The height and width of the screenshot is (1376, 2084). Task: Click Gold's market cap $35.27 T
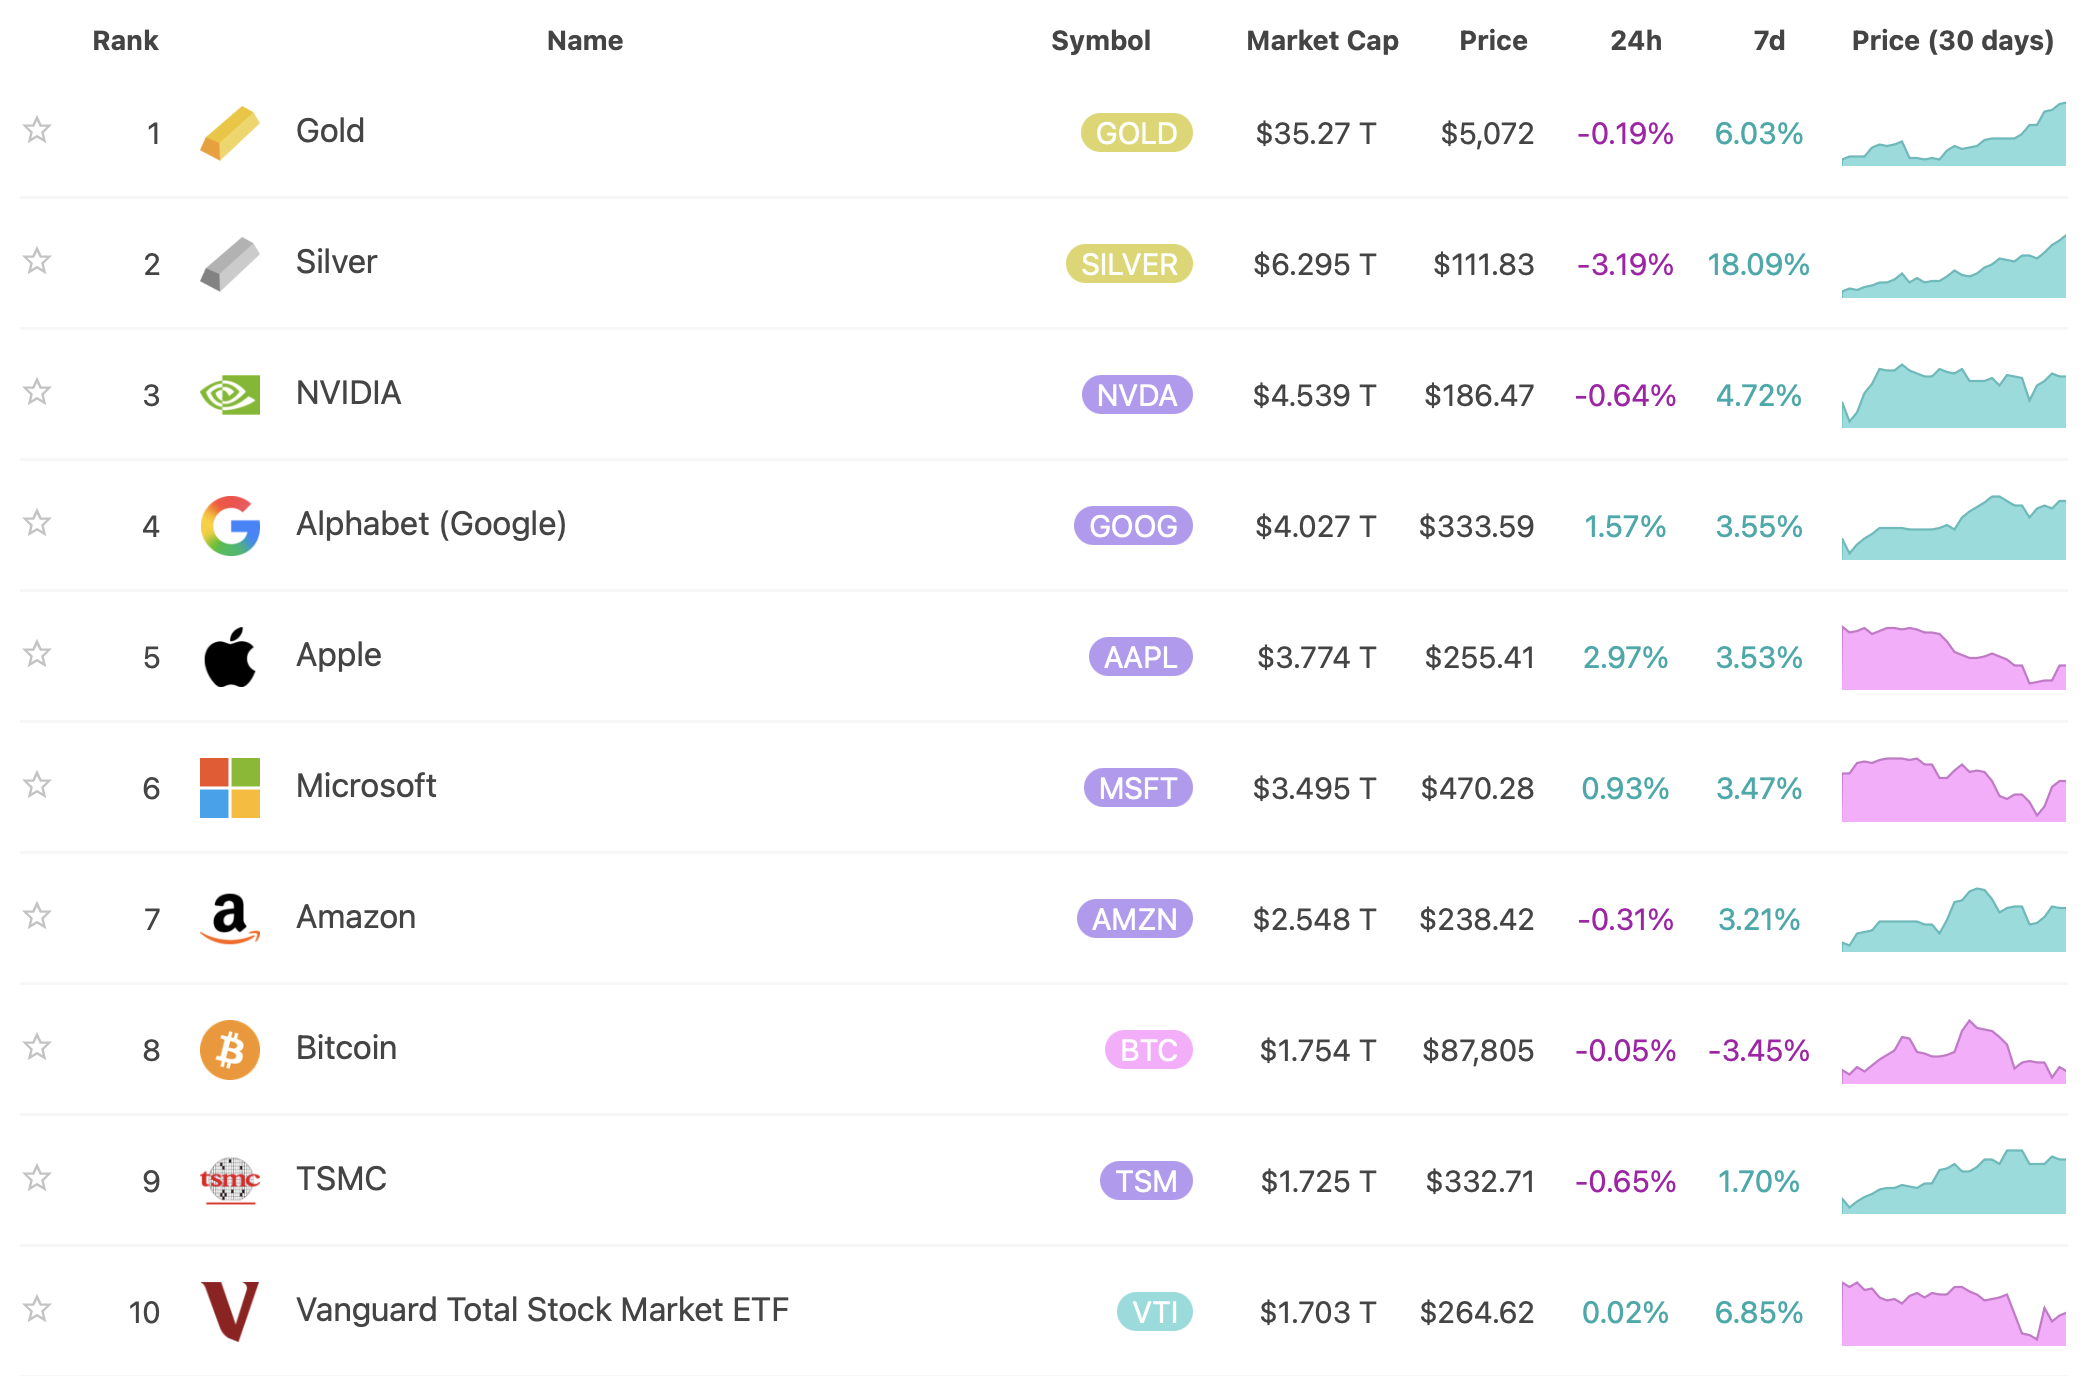pos(1316,133)
